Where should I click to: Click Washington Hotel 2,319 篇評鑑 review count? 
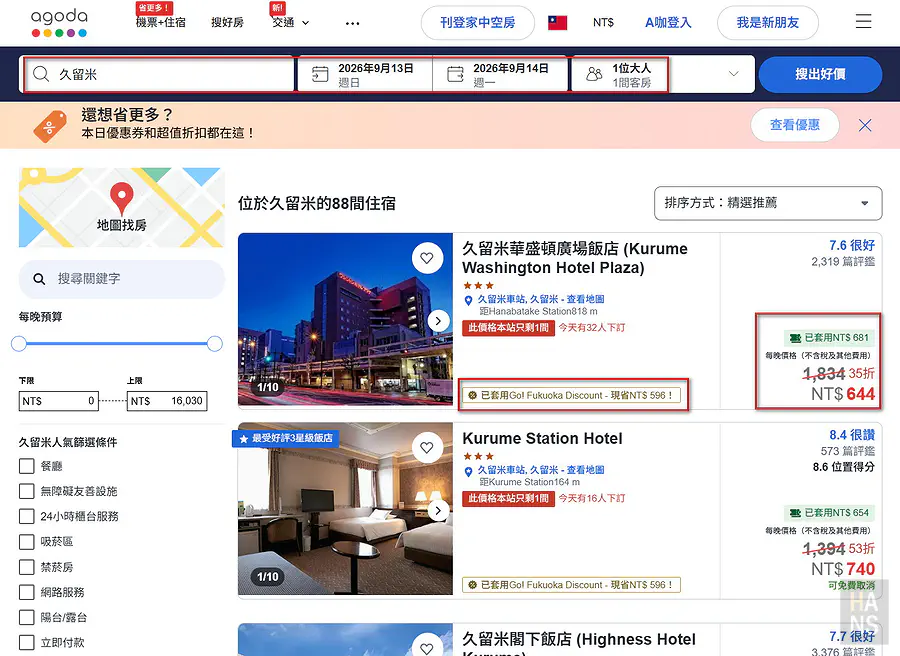pyautogui.click(x=843, y=262)
